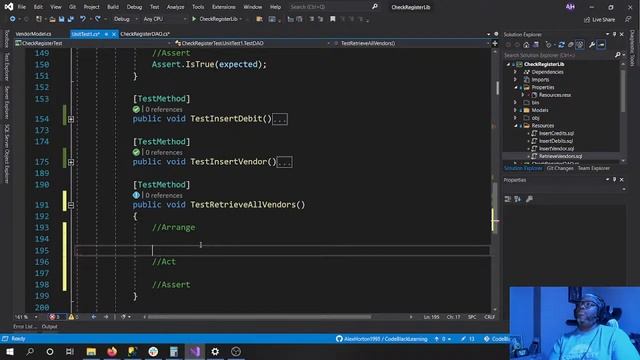The height and width of the screenshot is (360, 640).
Task: Click the Preview Selected Items icon in Solution Explorer
Action: [x=601, y=45]
